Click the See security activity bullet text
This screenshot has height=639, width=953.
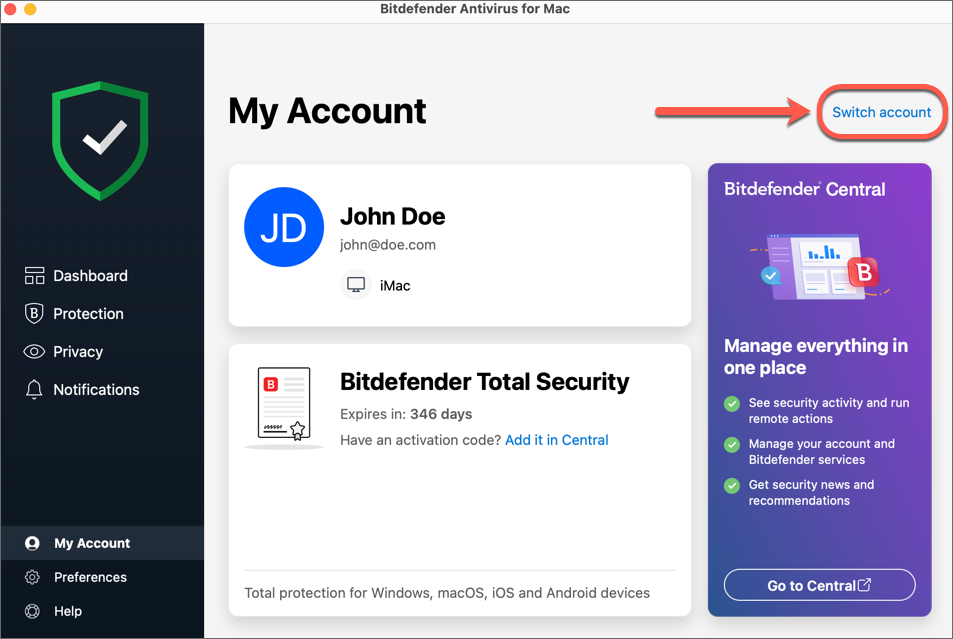[x=829, y=410]
